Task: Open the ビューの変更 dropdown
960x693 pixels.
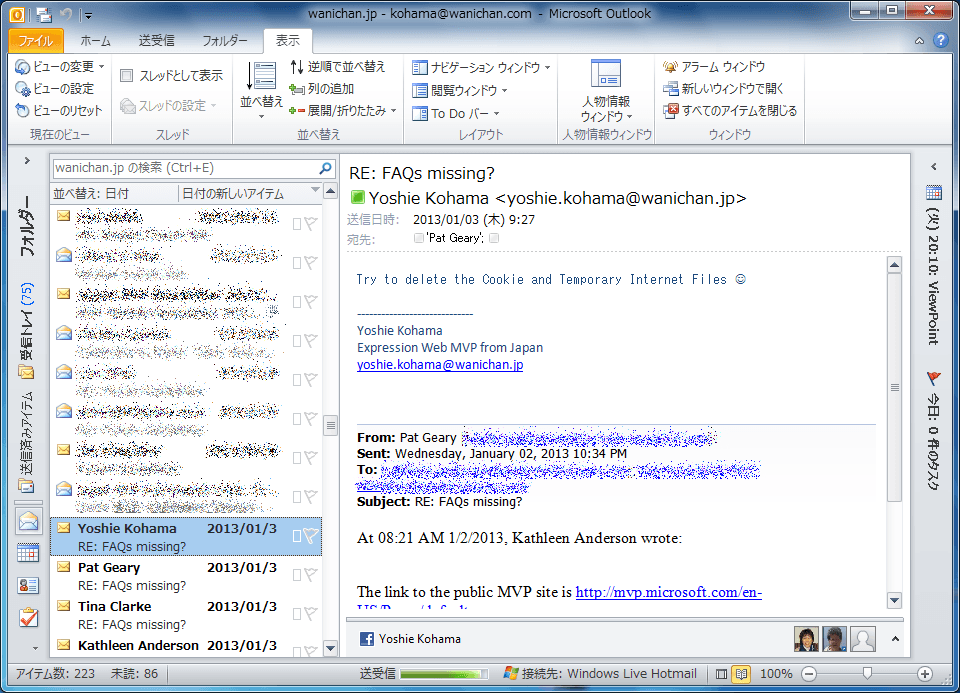Action: tap(59, 66)
